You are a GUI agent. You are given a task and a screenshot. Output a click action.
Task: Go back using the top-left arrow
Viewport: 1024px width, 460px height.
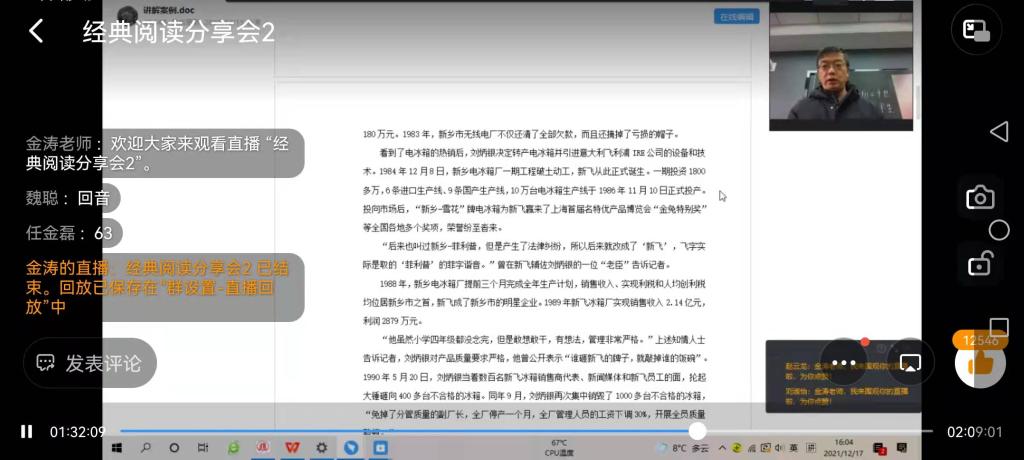tap(36, 32)
